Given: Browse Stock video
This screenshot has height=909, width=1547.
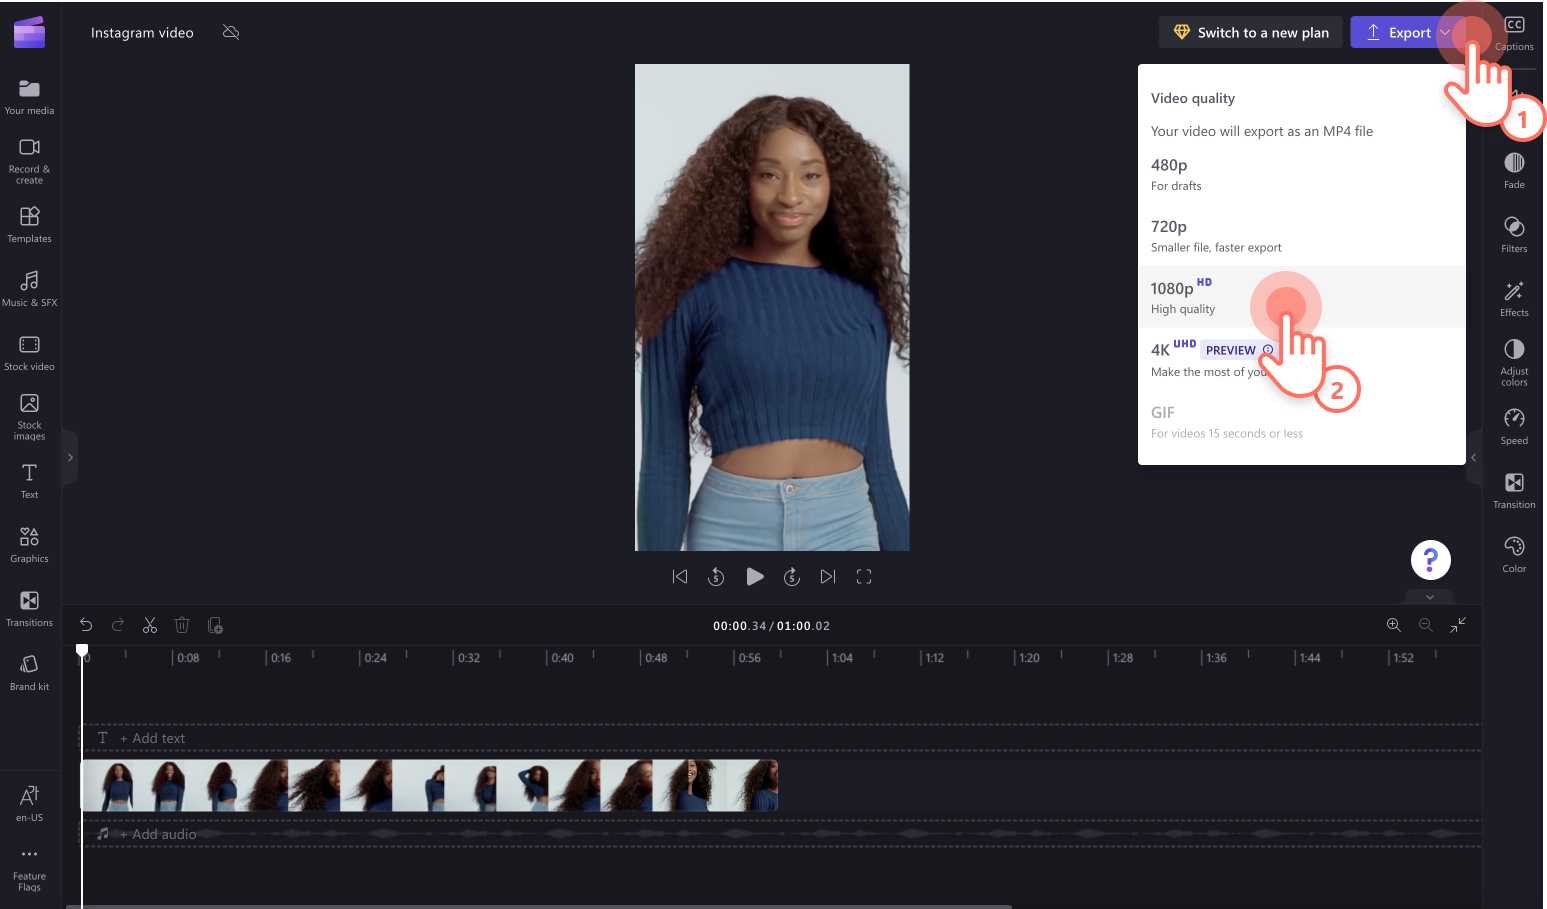Looking at the screenshot, I should pos(29,352).
